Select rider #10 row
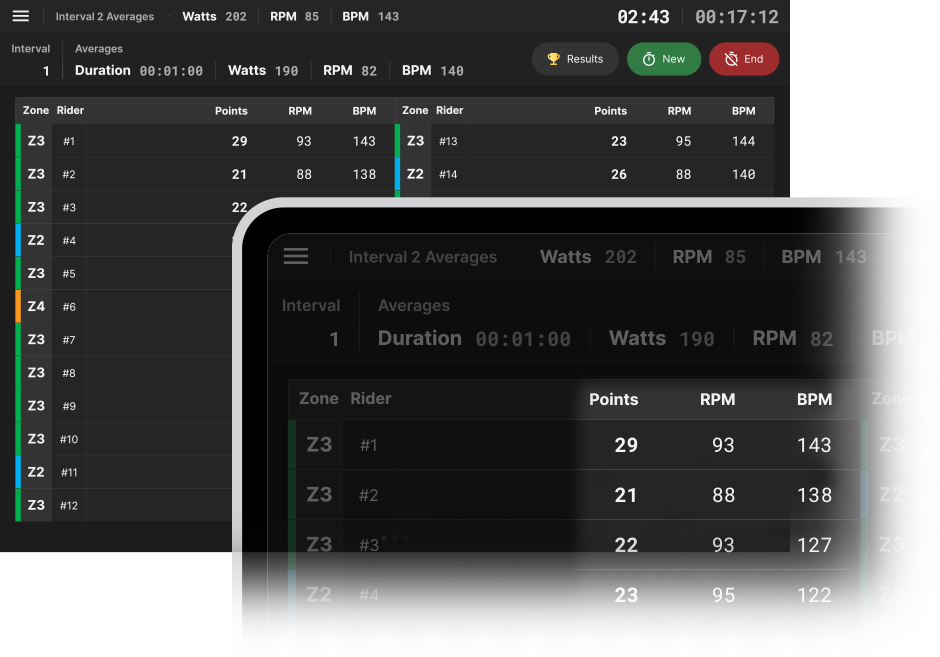This screenshot has height=657, width=940. coord(124,439)
